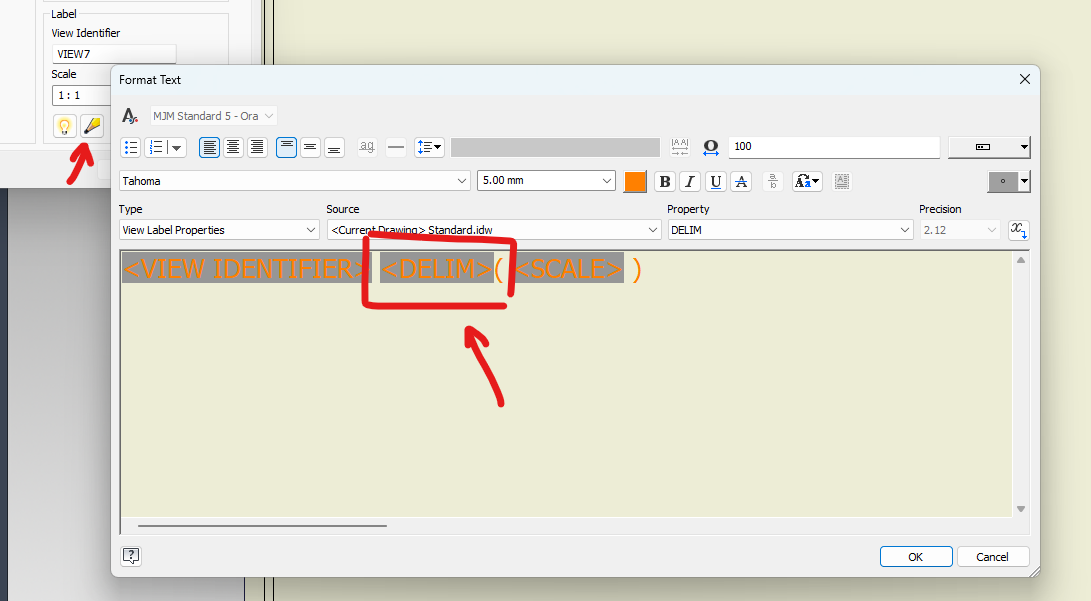The image size is (1091, 601).
Task: Apply right text alignment
Action: [256, 147]
